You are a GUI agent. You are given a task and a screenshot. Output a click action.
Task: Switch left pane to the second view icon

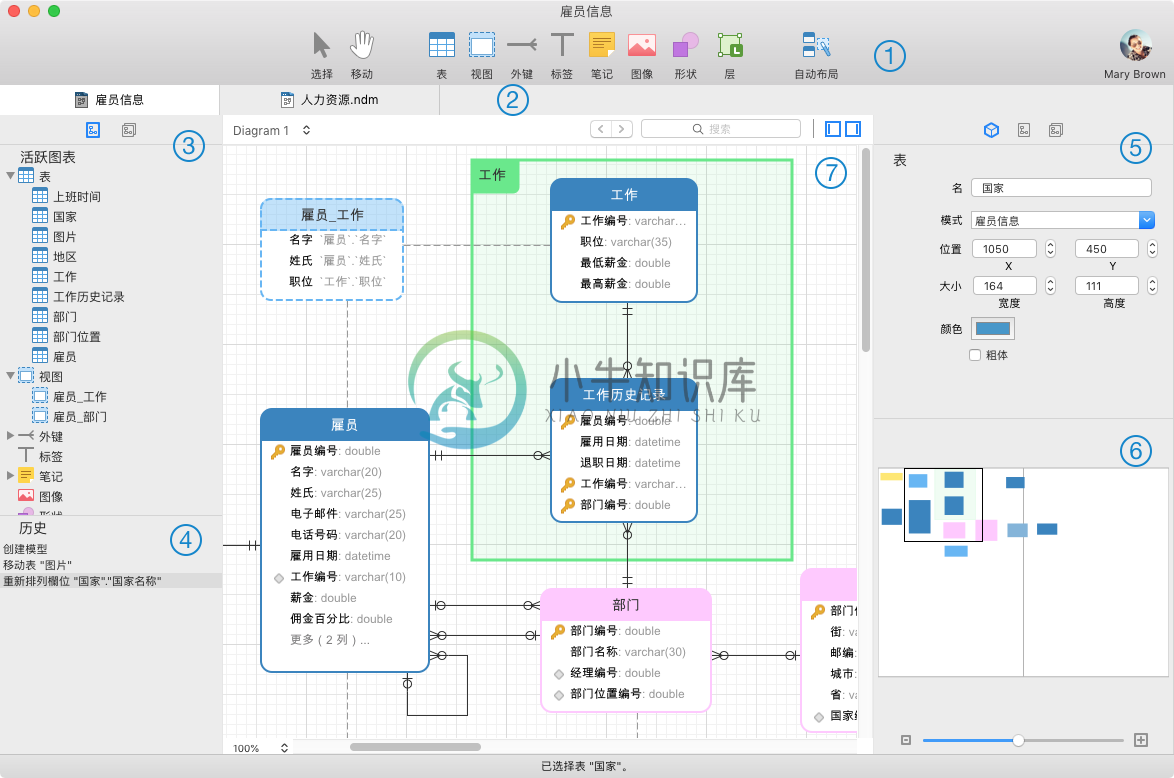click(x=129, y=130)
